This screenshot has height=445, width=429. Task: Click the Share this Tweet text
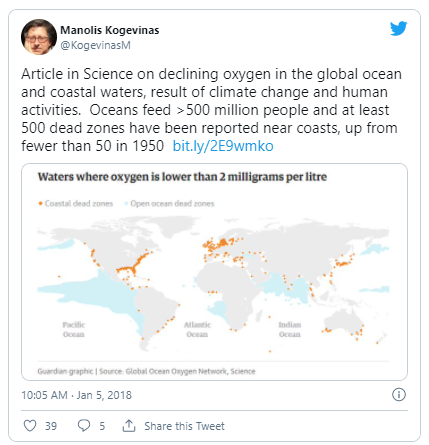[x=184, y=426]
